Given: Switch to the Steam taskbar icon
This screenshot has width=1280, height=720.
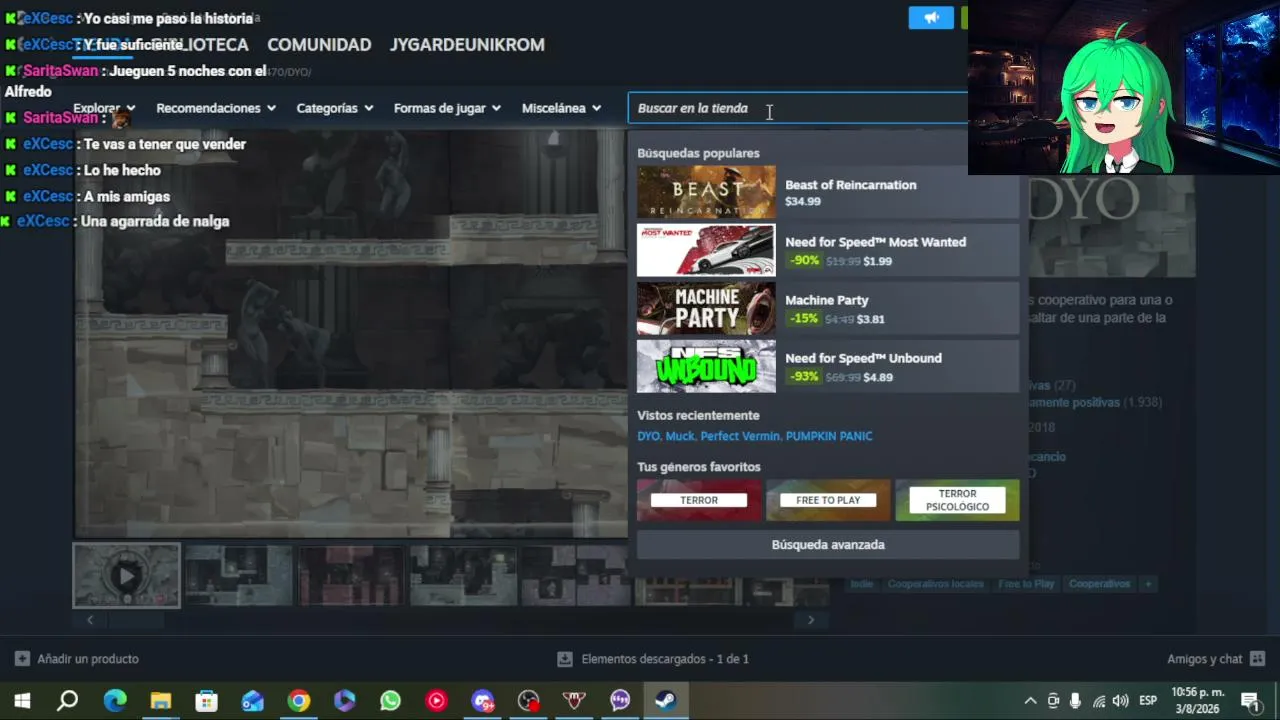Looking at the screenshot, I should click(x=666, y=701).
